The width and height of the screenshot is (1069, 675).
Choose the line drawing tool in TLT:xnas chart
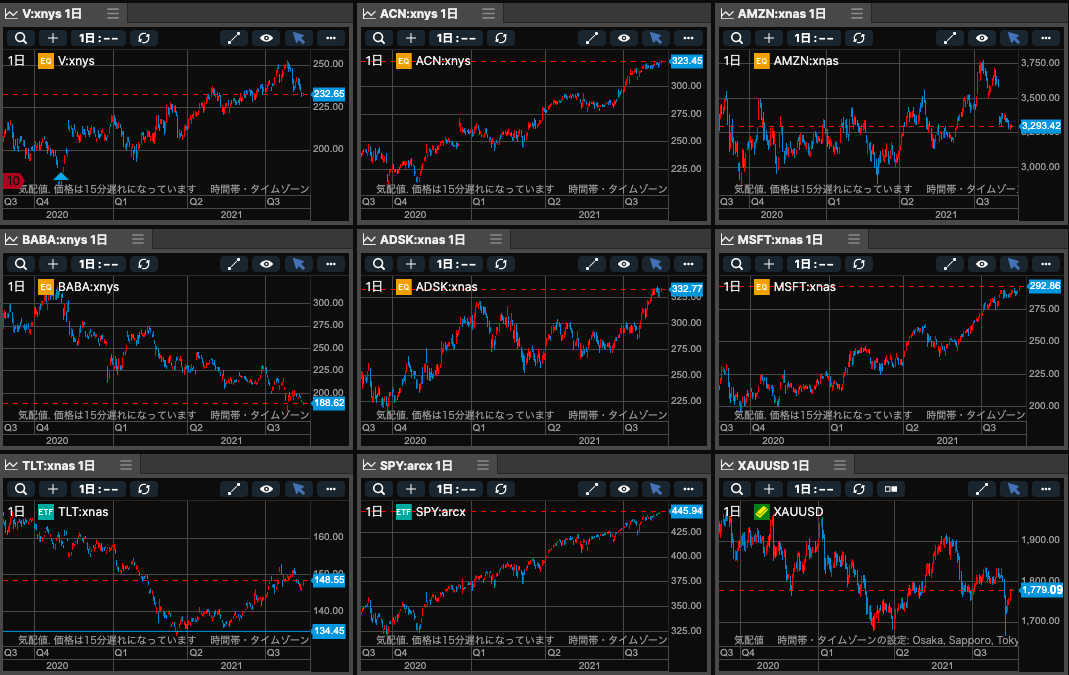234,489
